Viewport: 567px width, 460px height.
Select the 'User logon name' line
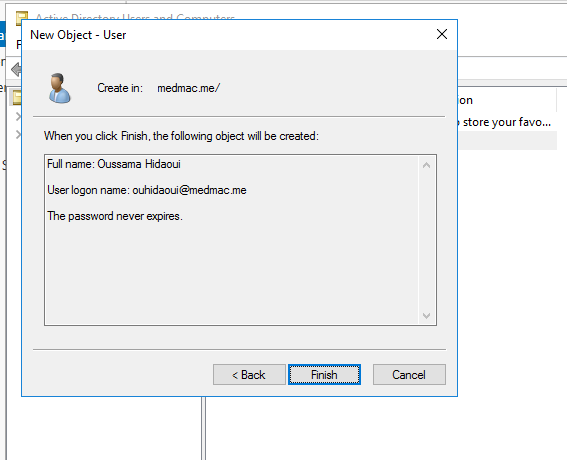click(147, 190)
